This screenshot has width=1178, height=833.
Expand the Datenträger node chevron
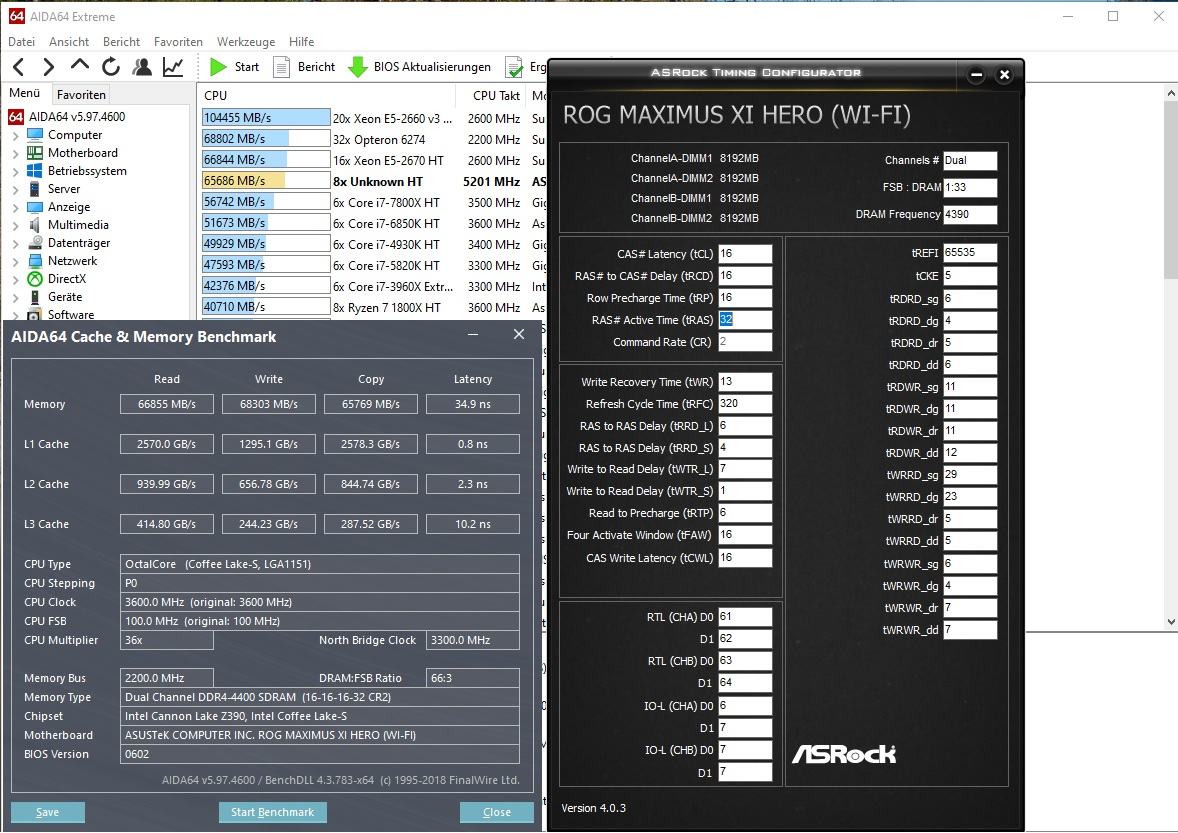click(x=16, y=243)
